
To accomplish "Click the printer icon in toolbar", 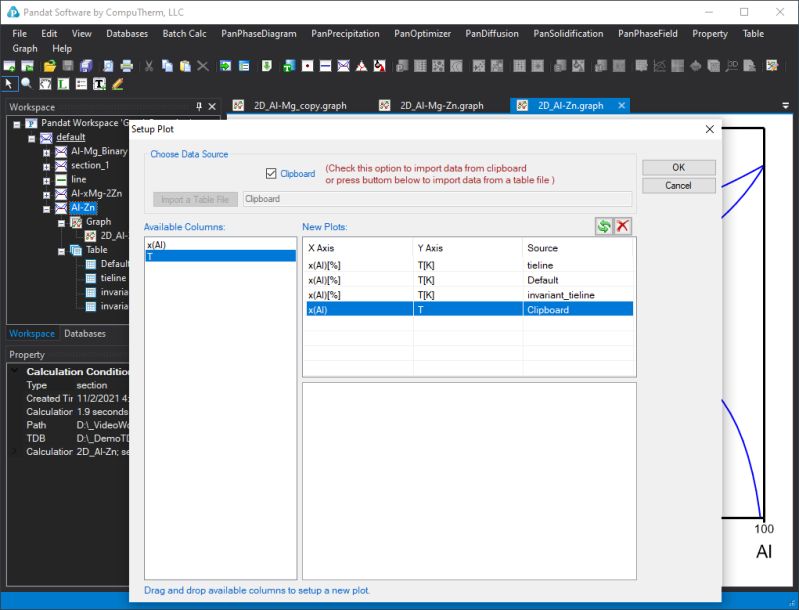I will [x=127, y=66].
